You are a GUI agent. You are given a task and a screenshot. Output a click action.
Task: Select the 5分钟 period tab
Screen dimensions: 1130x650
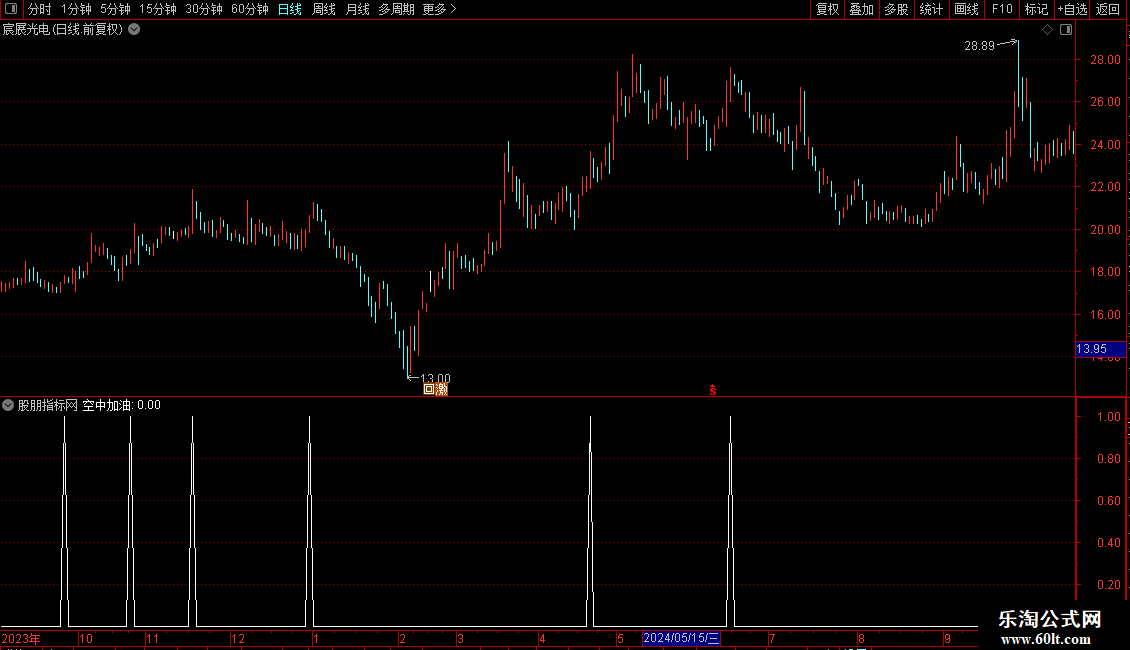115,9
